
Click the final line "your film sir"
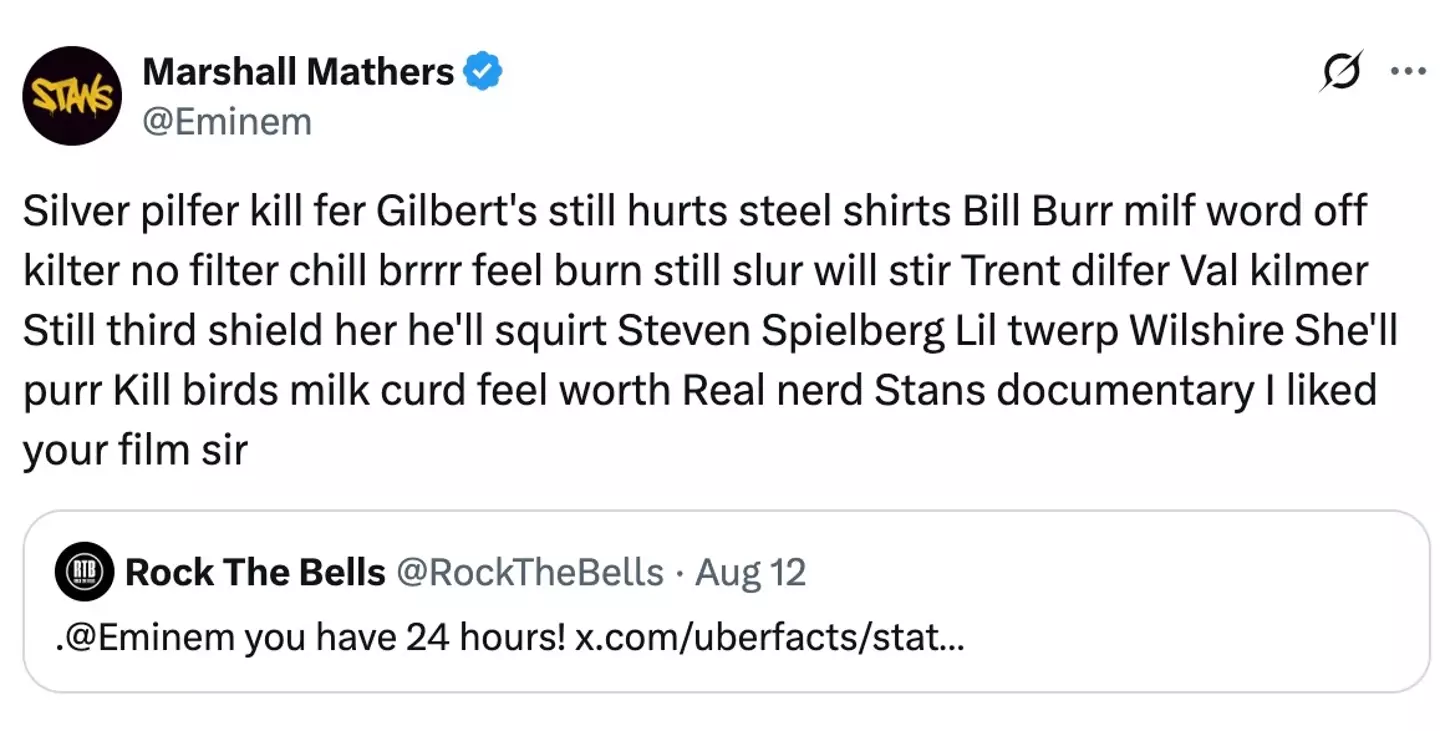tap(134, 451)
